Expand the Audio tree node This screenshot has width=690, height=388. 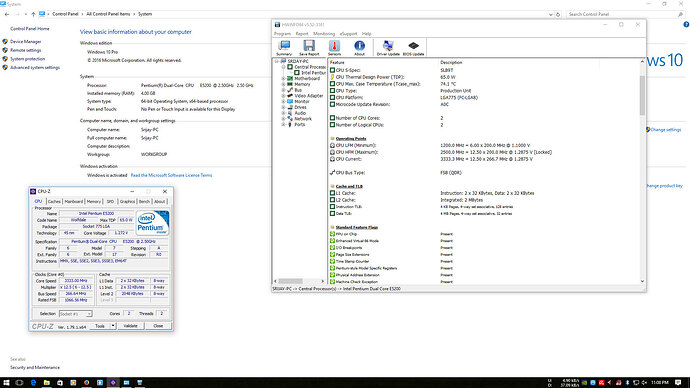pos(283,113)
